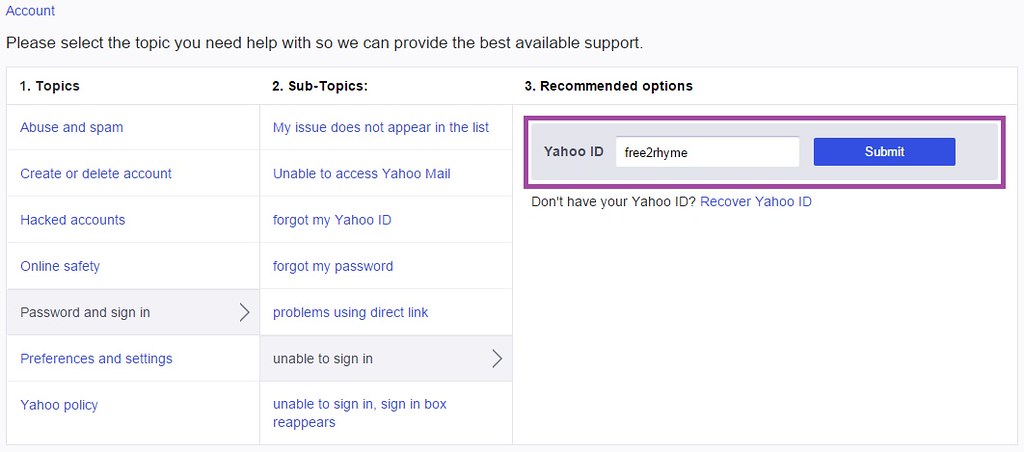Click the 1. Topics column header
The height and width of the screenshot is (452, 1024).
50,86
